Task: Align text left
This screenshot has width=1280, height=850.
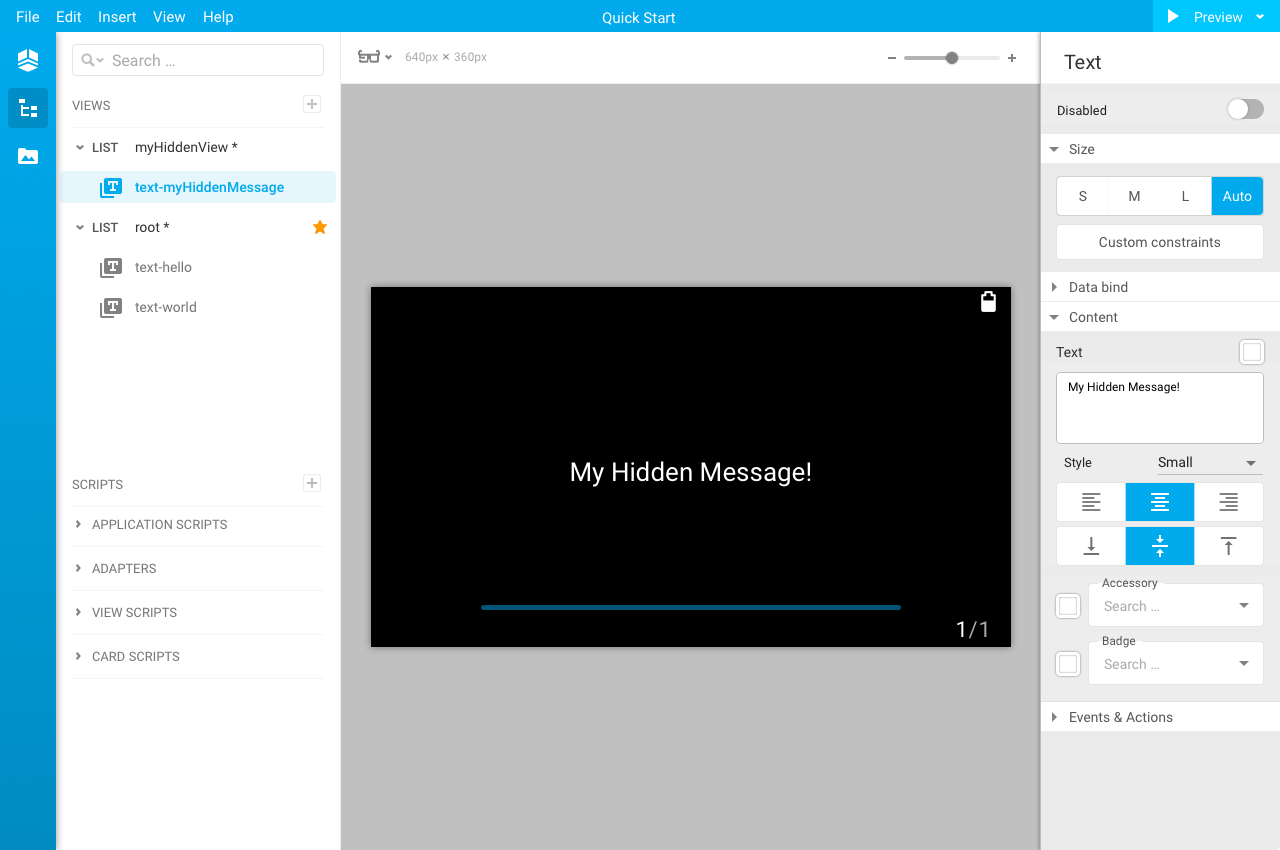Action: click(1091, 502)
